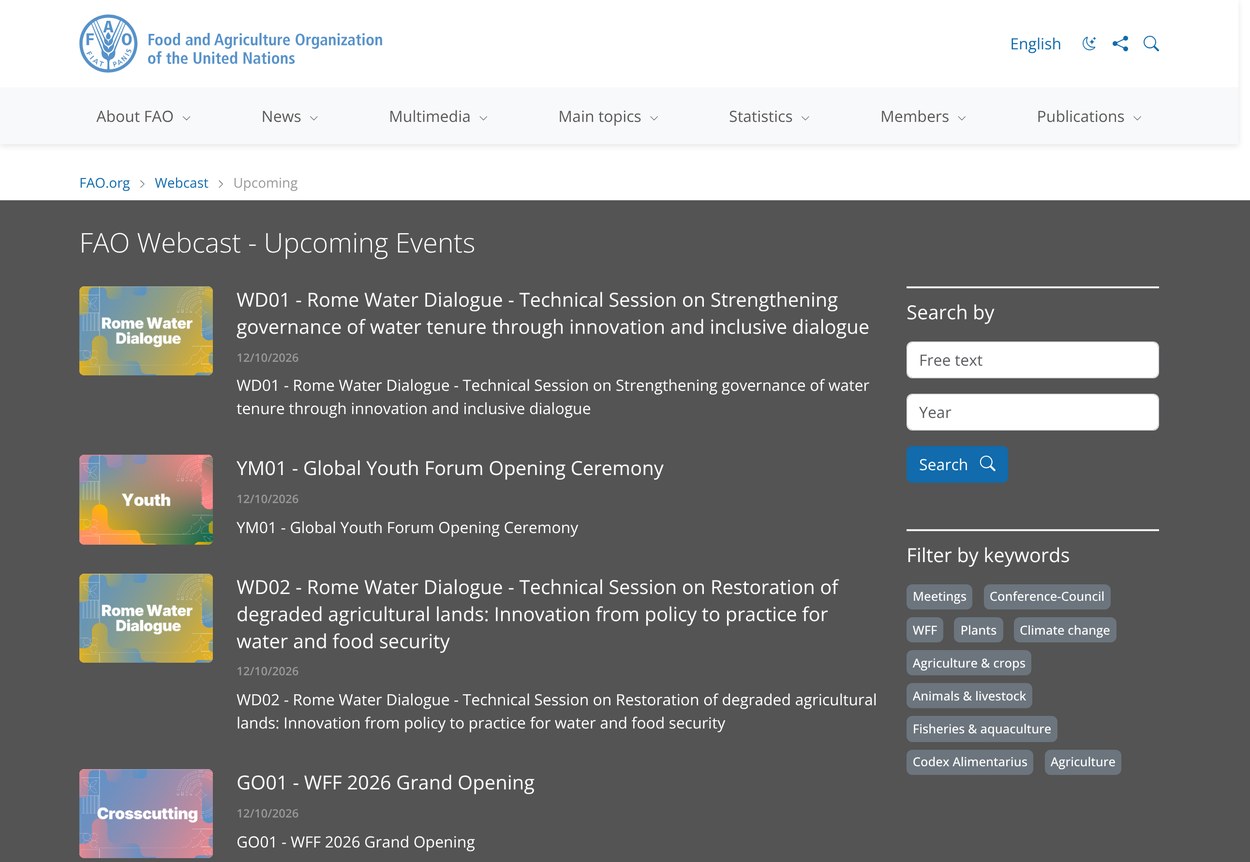Open the WD02 Rome Water Dialogue thumbnail
This screenshot has width=1250, height=862.
coord(146,618)
